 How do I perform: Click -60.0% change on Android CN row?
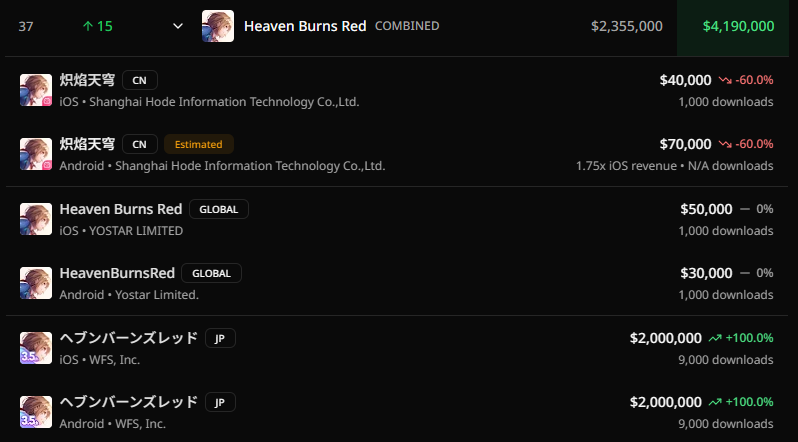[x=754, y=144]
